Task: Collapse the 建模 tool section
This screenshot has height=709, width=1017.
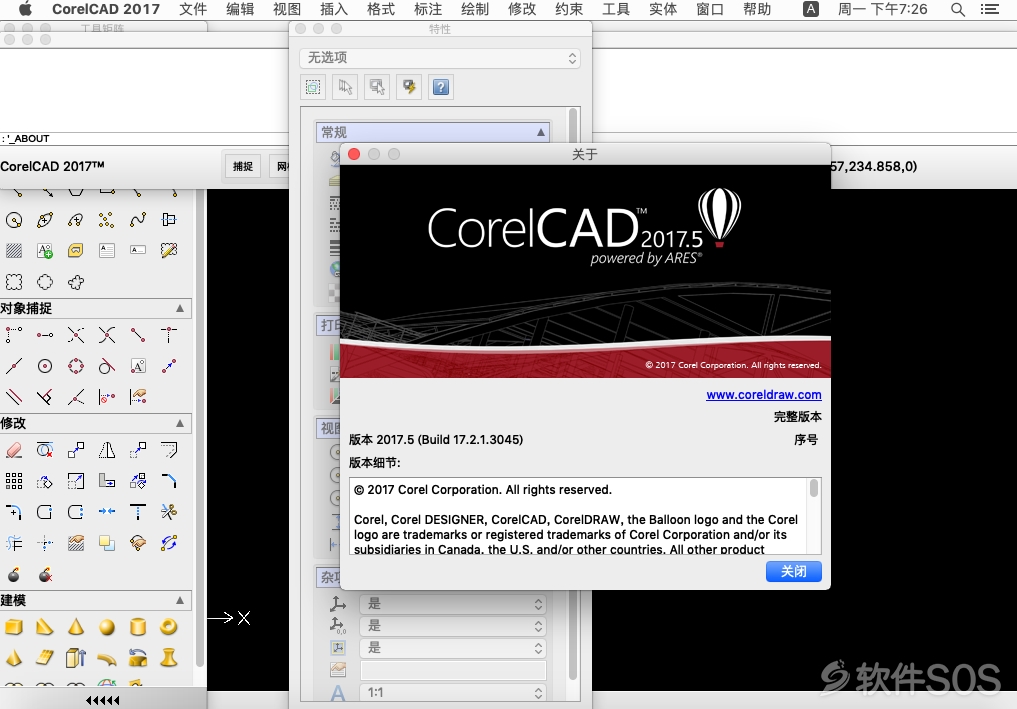Action: [x=180, y=601]
